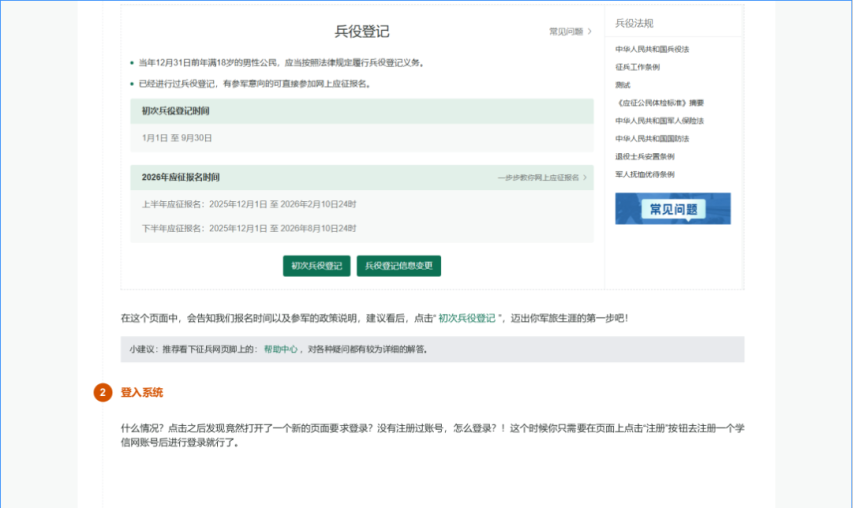Open 中华人民共和国军人保险法 link

659,121
